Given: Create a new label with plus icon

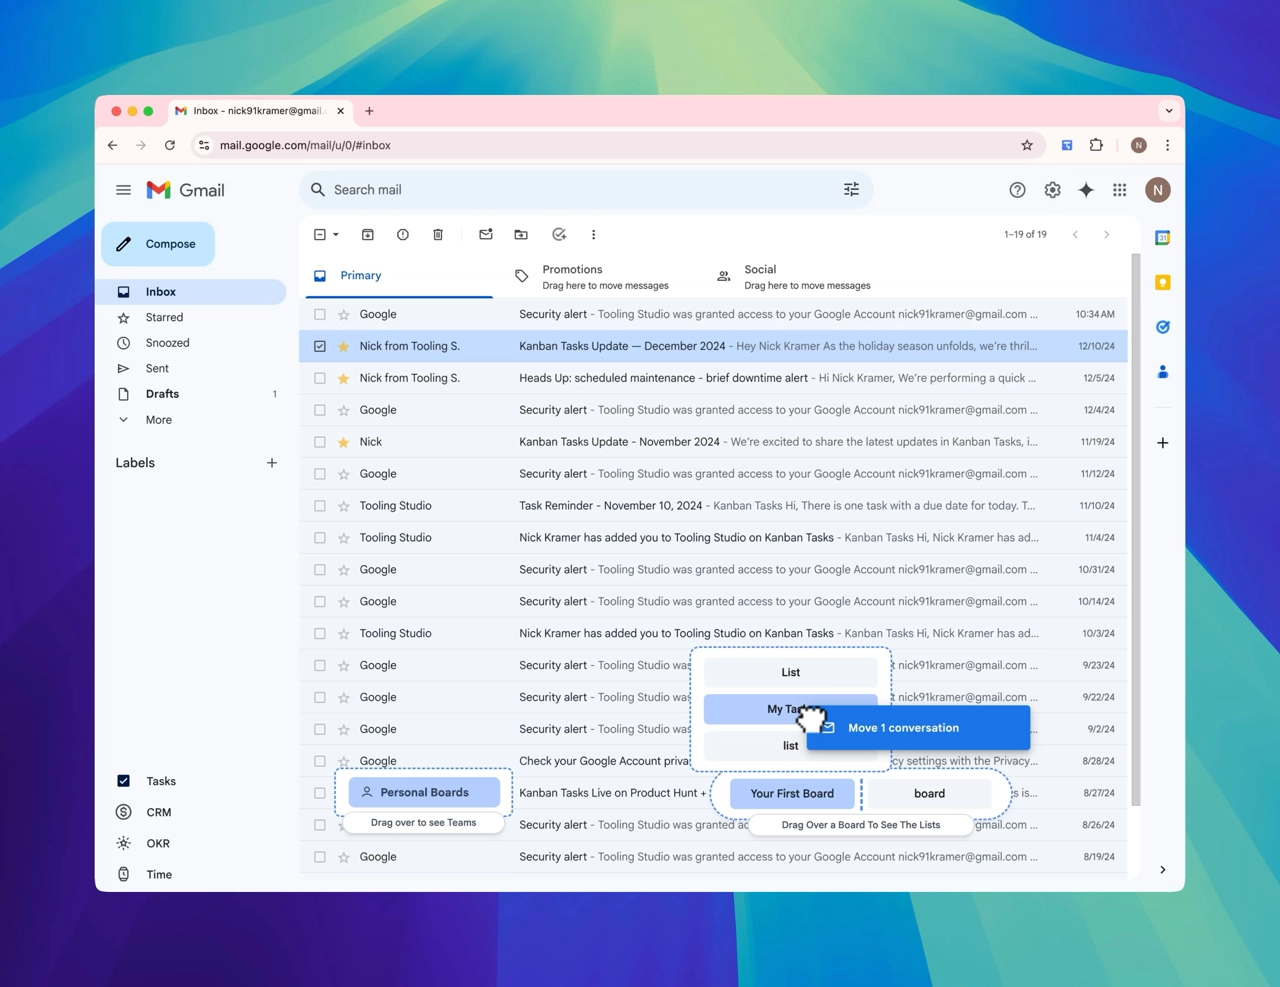Looking at the screenshot, I should [x=272, y=463].
